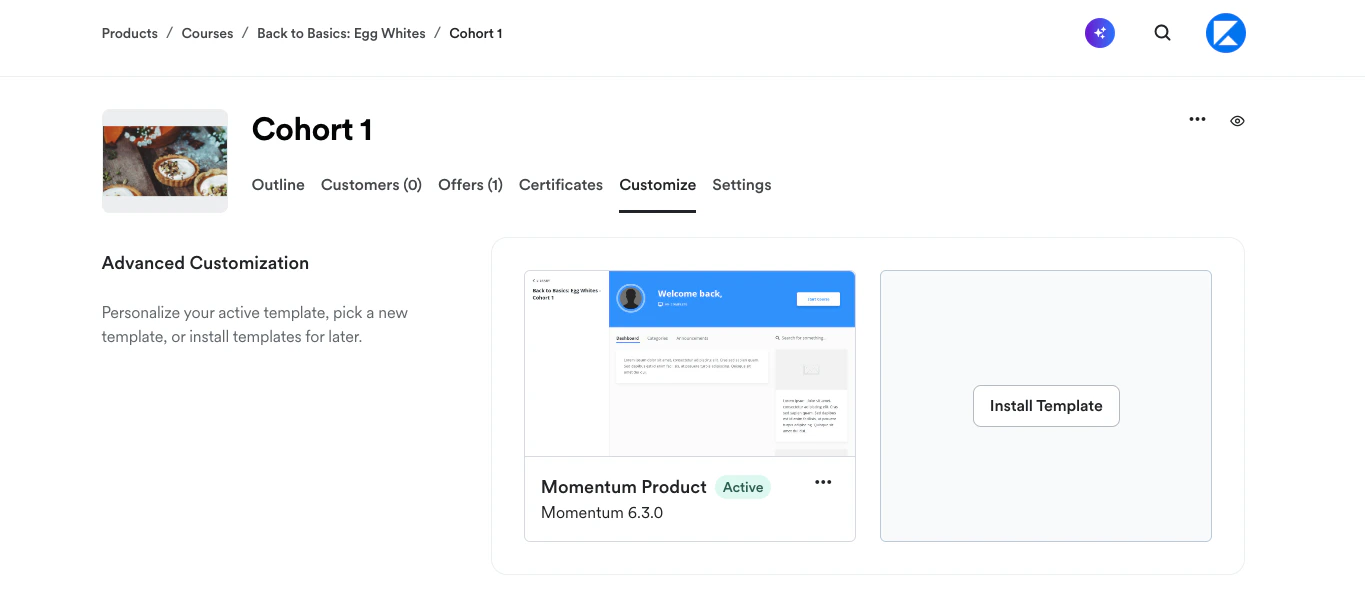Click the Active status badge
This screenshot has width=1365, height=594.
[742, 487]
